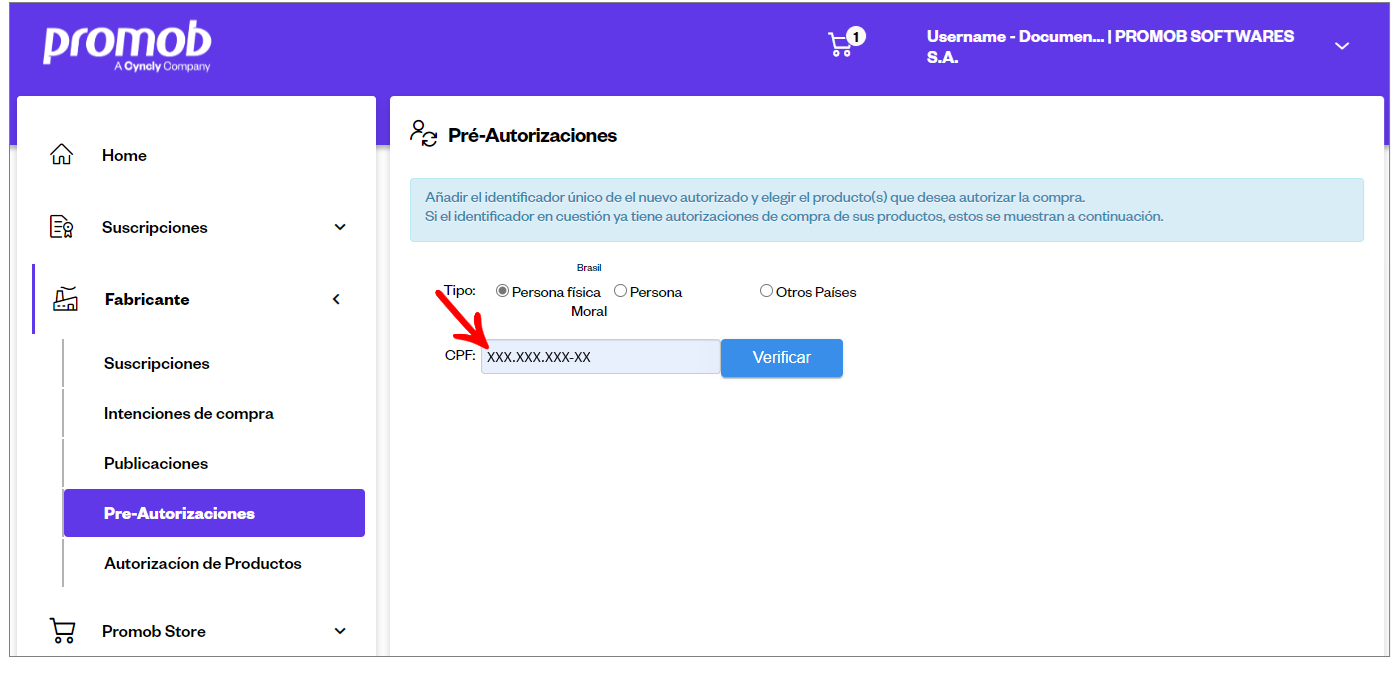Open the Promob Store menu label

click(154, 631)
